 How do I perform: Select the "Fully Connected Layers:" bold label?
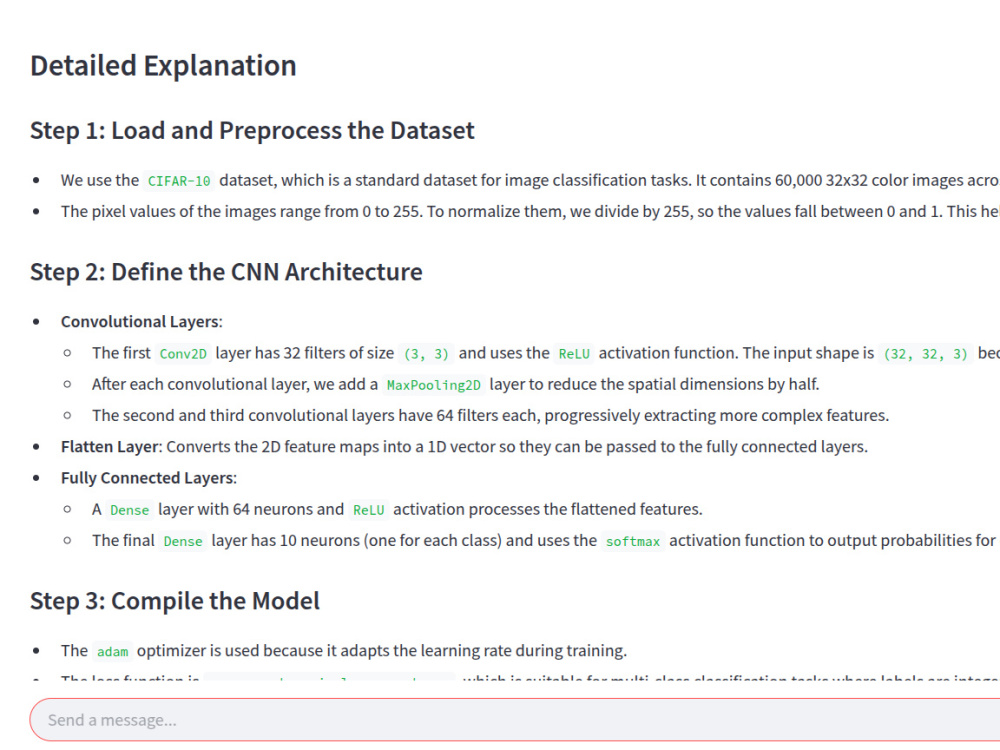point(149,478)
